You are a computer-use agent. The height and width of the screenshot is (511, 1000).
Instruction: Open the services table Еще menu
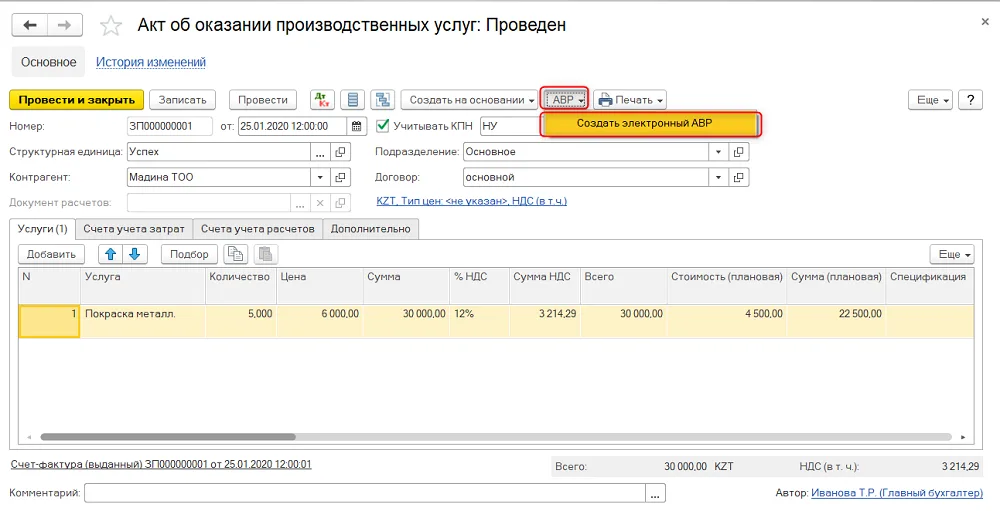[x=952, y=254]
